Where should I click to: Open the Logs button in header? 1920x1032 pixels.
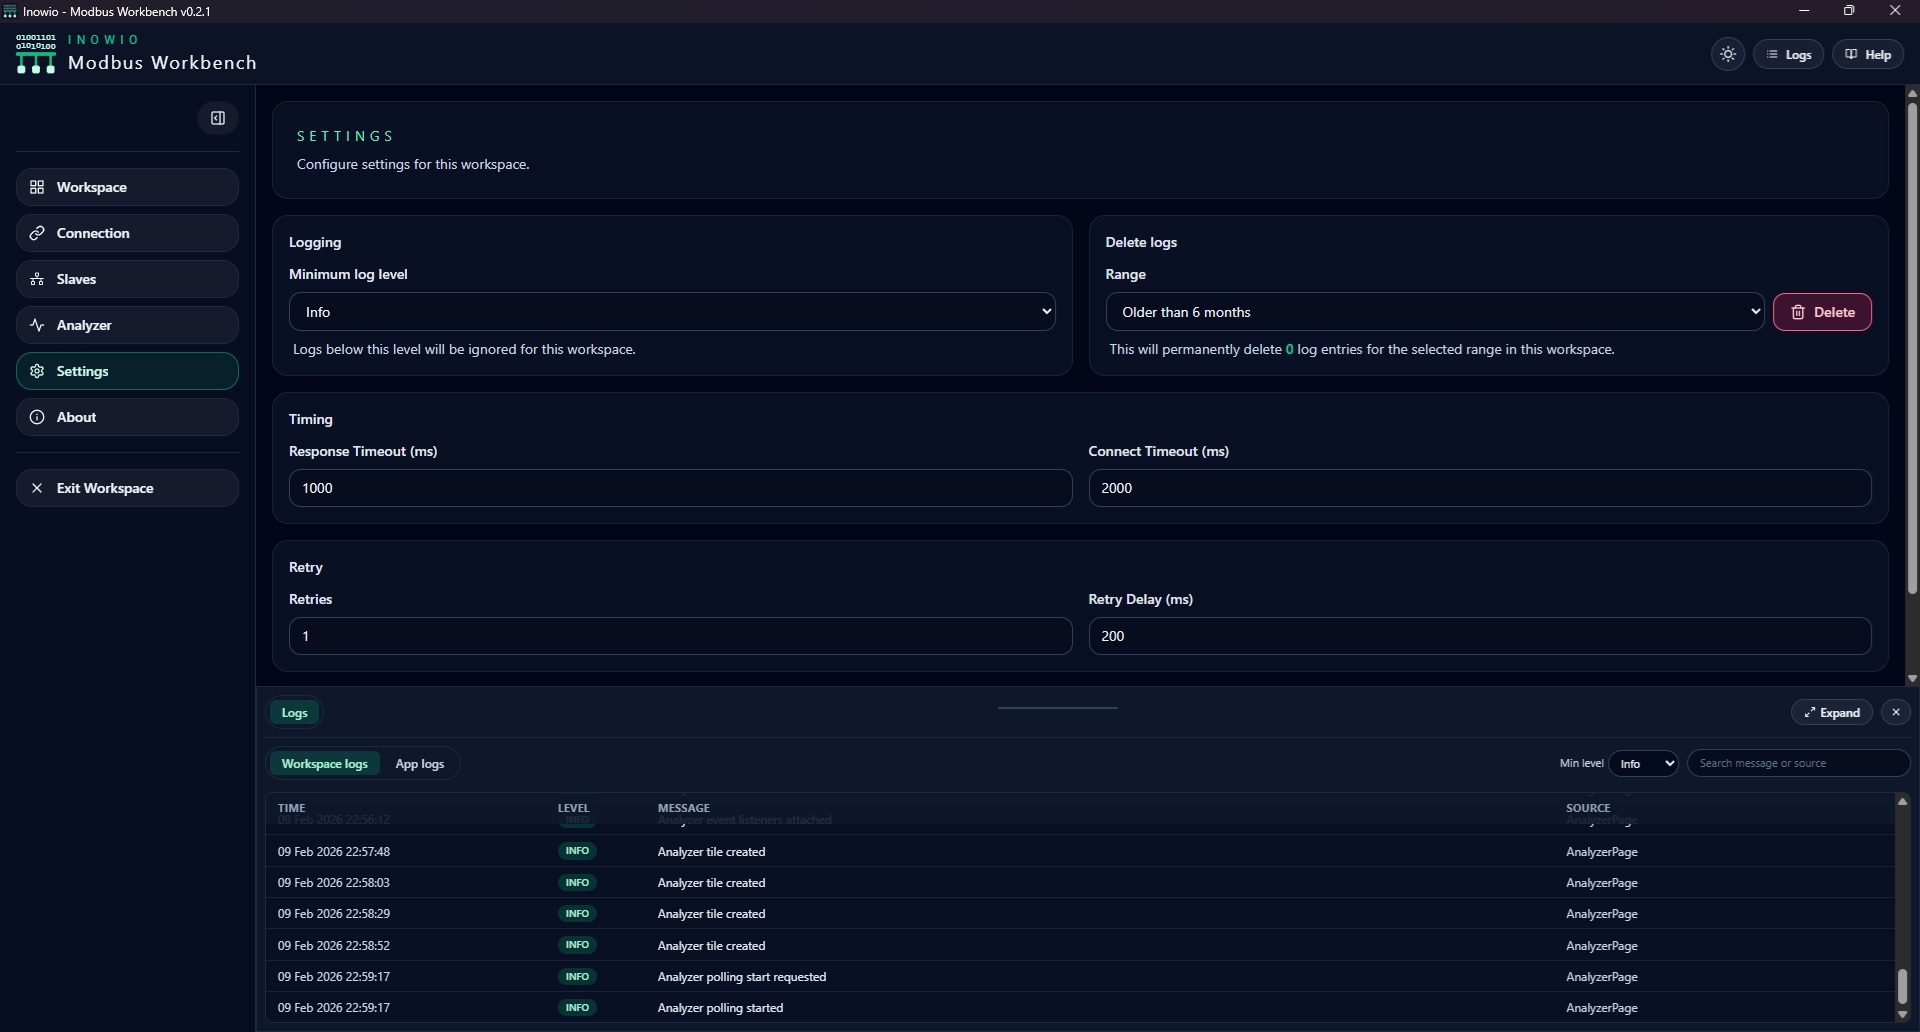[x=1789, y=55]
